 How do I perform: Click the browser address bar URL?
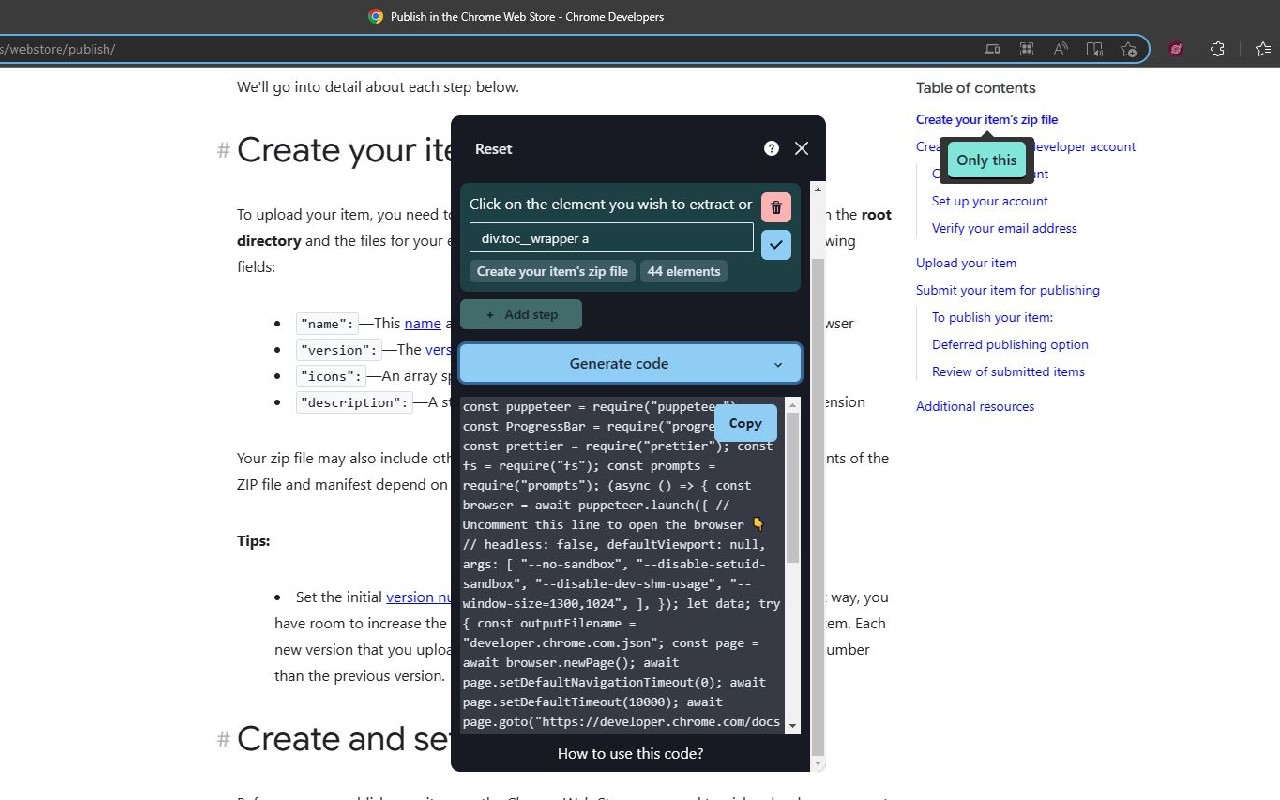tap(58, 49)
